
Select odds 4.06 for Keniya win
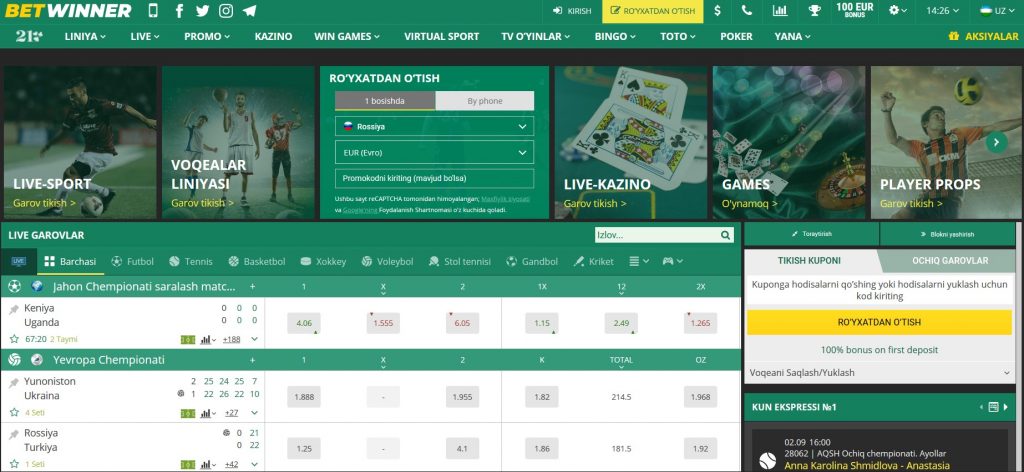pos(304,323)
